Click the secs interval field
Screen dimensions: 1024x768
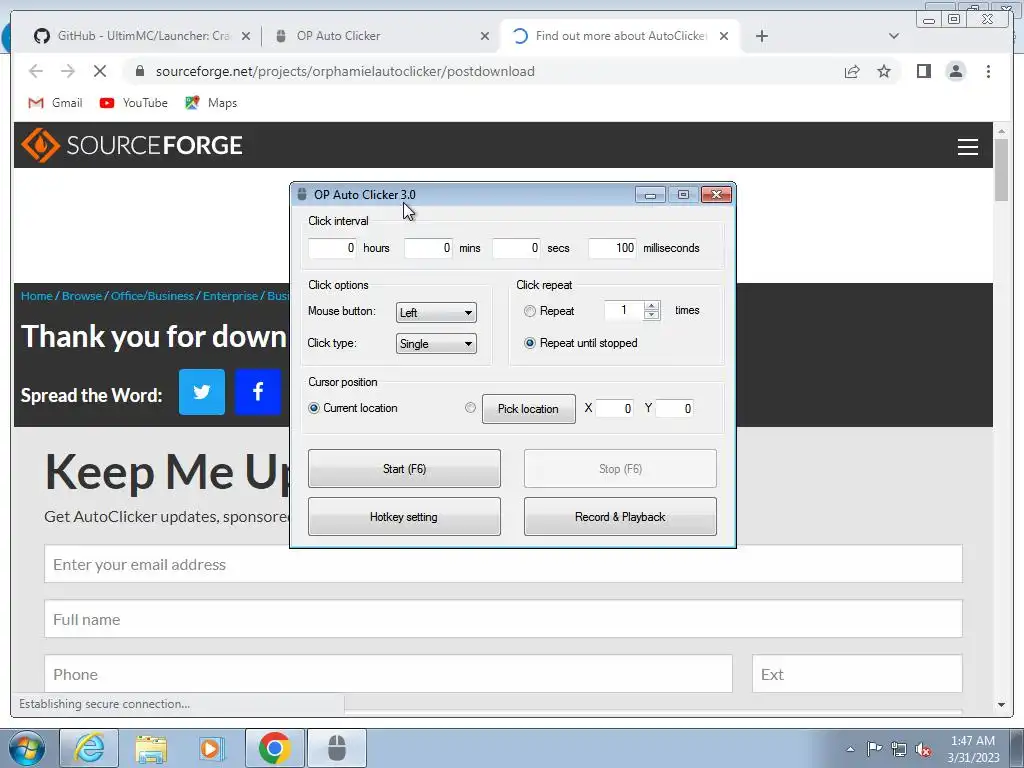[x=516, y=248]
